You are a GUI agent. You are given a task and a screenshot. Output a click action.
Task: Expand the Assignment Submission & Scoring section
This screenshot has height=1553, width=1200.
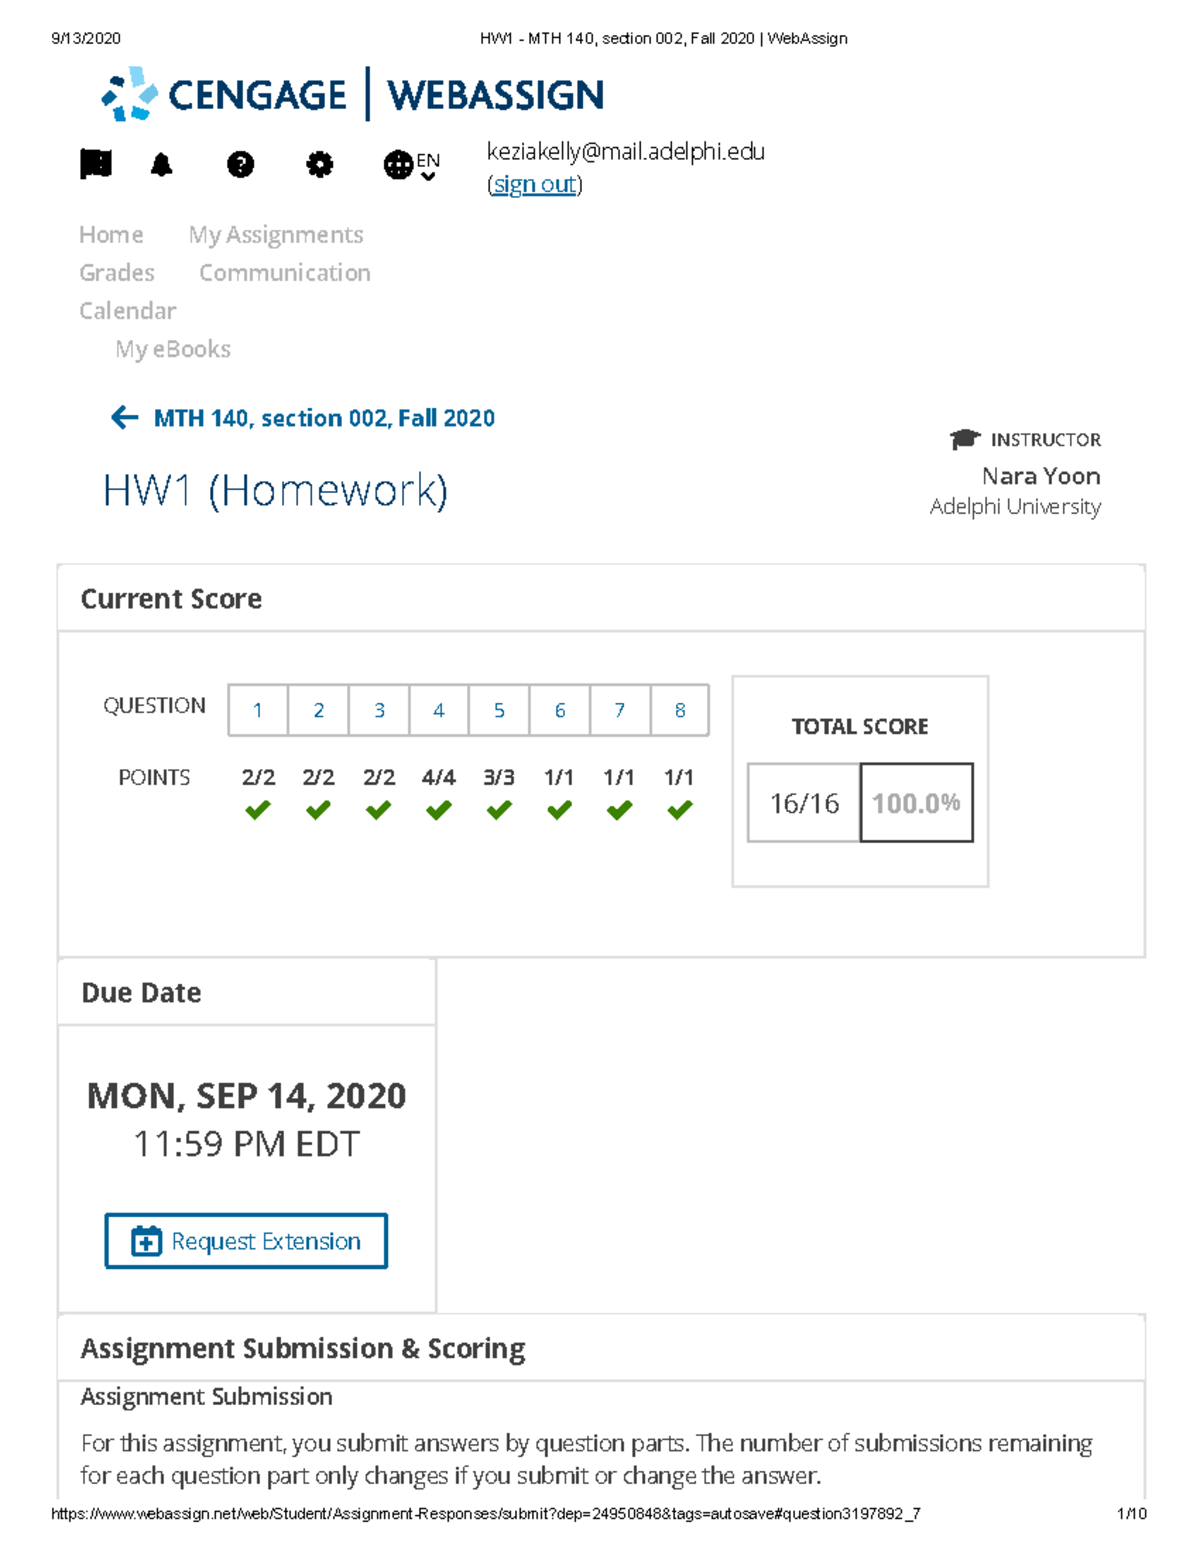(302, 1348)
